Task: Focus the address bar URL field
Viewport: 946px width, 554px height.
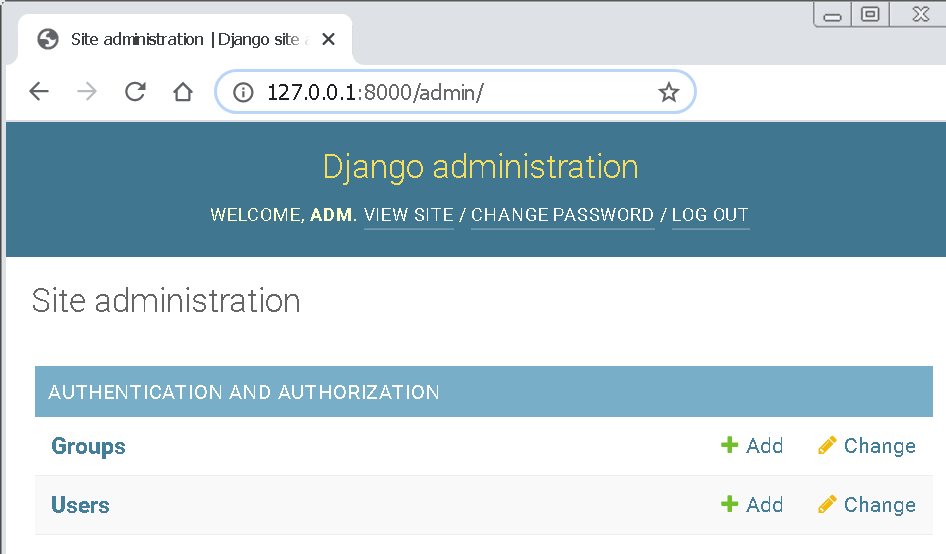Action: [x=456, y=92]
